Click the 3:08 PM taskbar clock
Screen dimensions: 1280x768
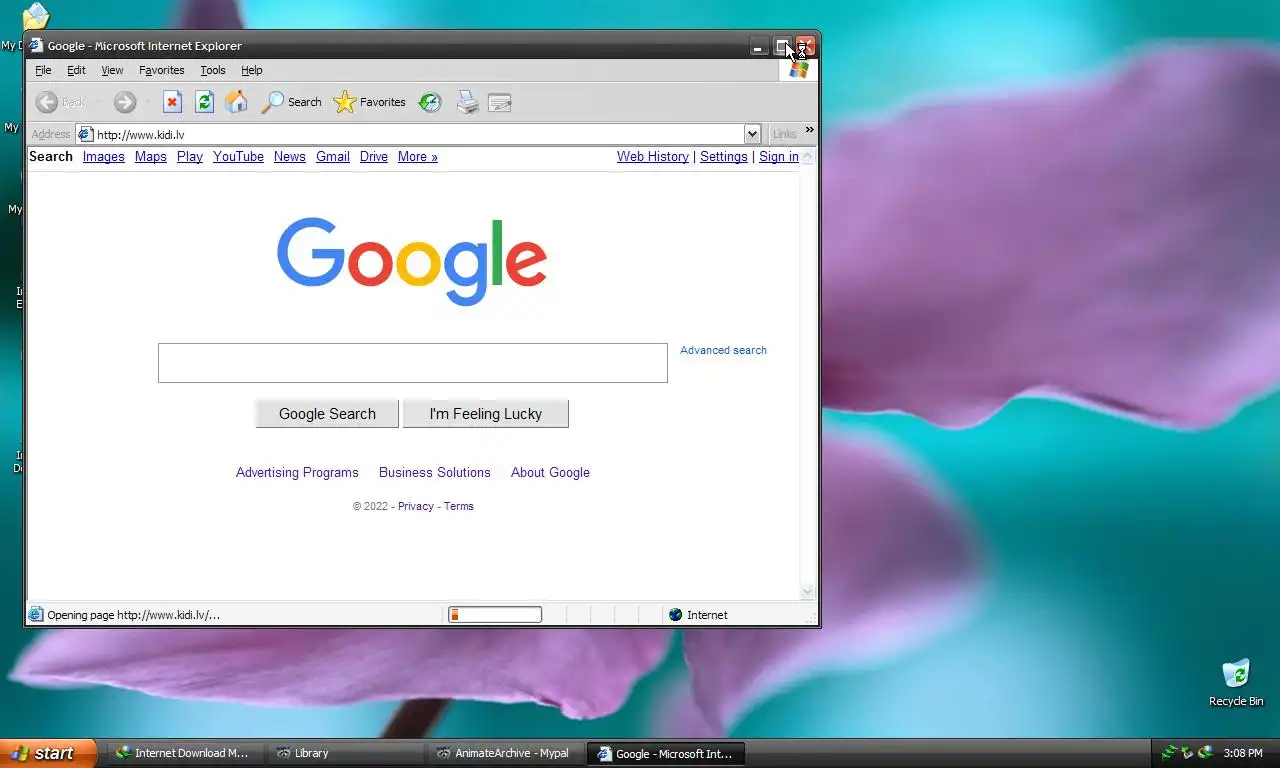tap(1242, 753)
